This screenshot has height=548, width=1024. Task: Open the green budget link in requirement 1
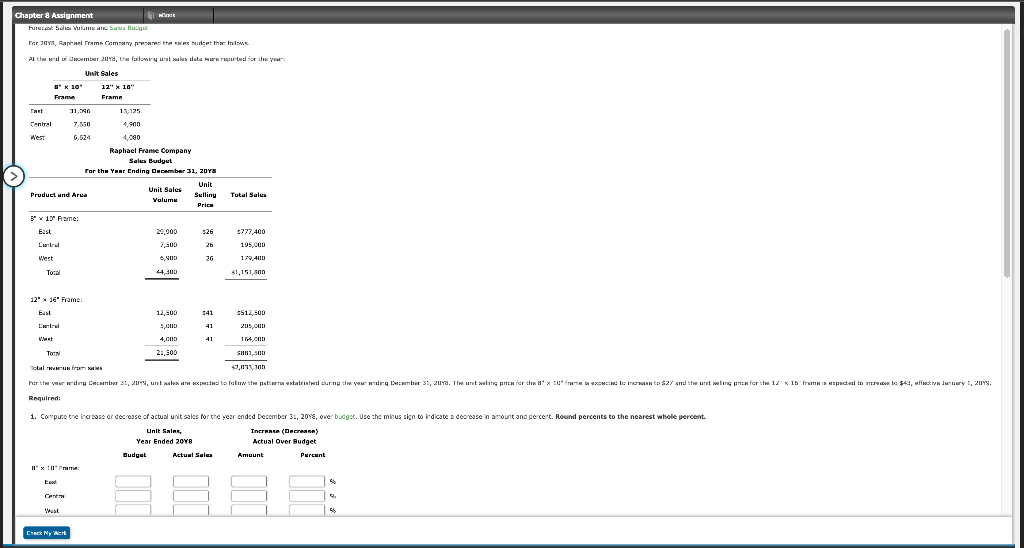345,416
